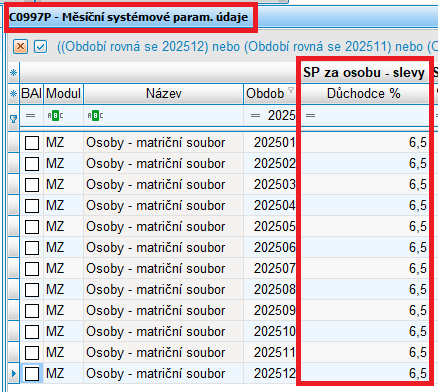Click the asterisk icon in the band header row
The height and width of the screenshot is (392, 438).
(13, 72)
